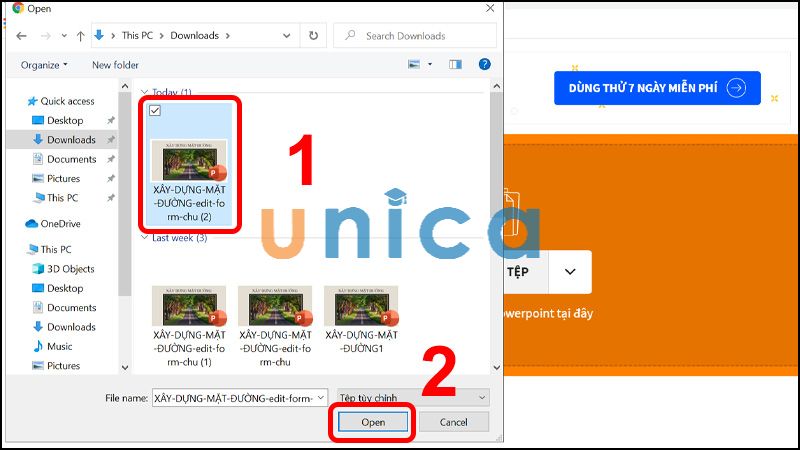Select file XÂY-DỰNG-MẶT-ĐƯỜNG-edit-form-chu (1)
800x450 pixels.
point(189,326)
